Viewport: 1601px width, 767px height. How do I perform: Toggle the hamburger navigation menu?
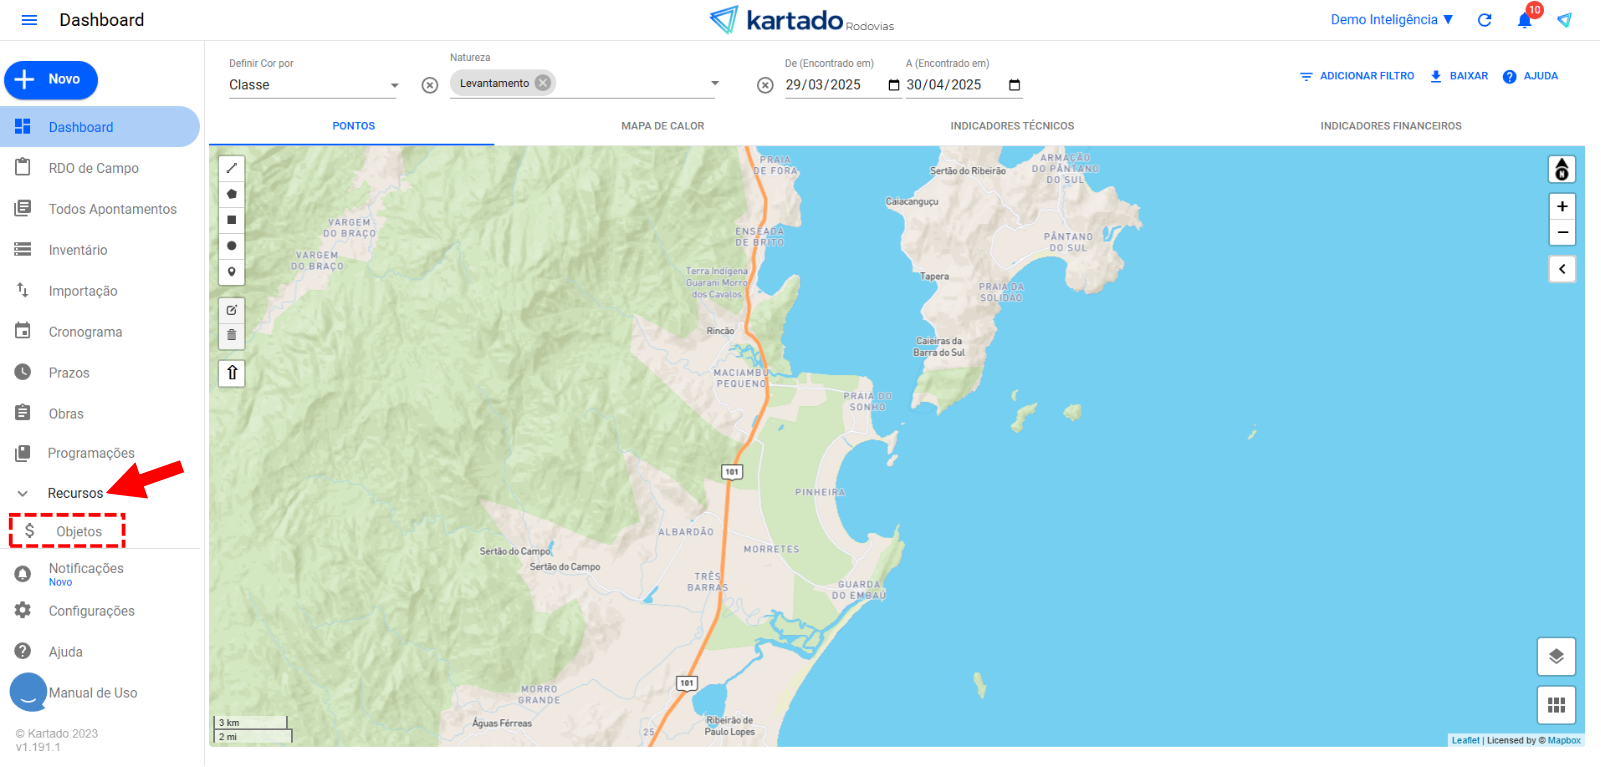click(x=29, y=20)
